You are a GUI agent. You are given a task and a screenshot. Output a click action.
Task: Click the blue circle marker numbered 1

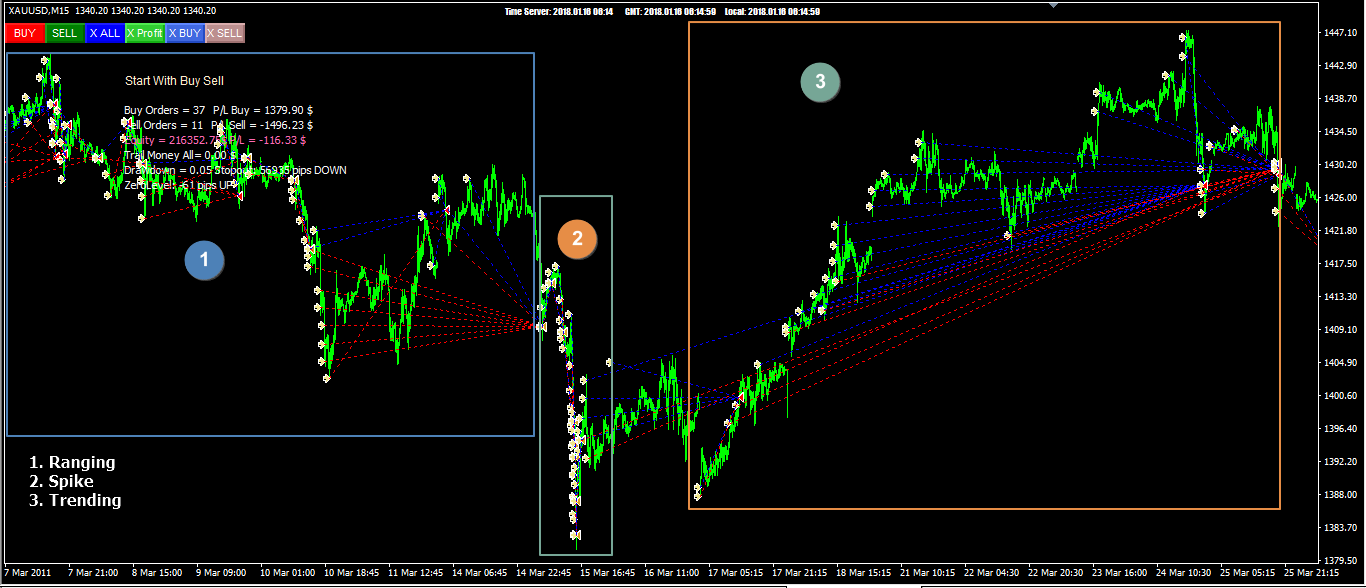tap(204, 260)
